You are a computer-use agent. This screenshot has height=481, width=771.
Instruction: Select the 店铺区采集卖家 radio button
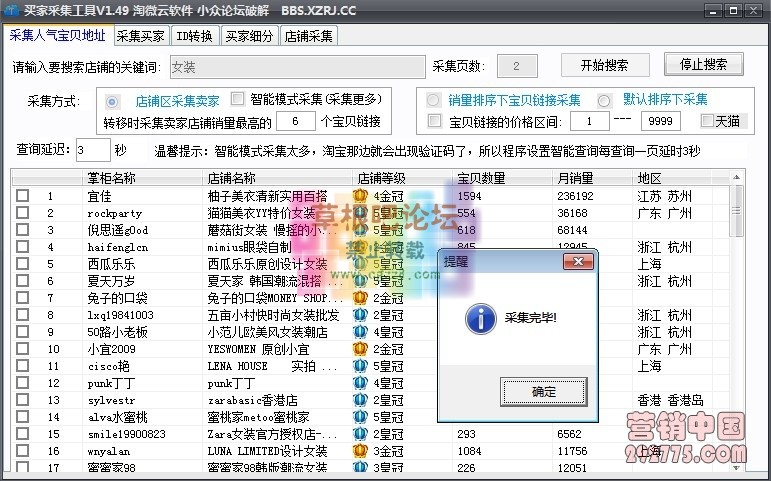point(112,102)
